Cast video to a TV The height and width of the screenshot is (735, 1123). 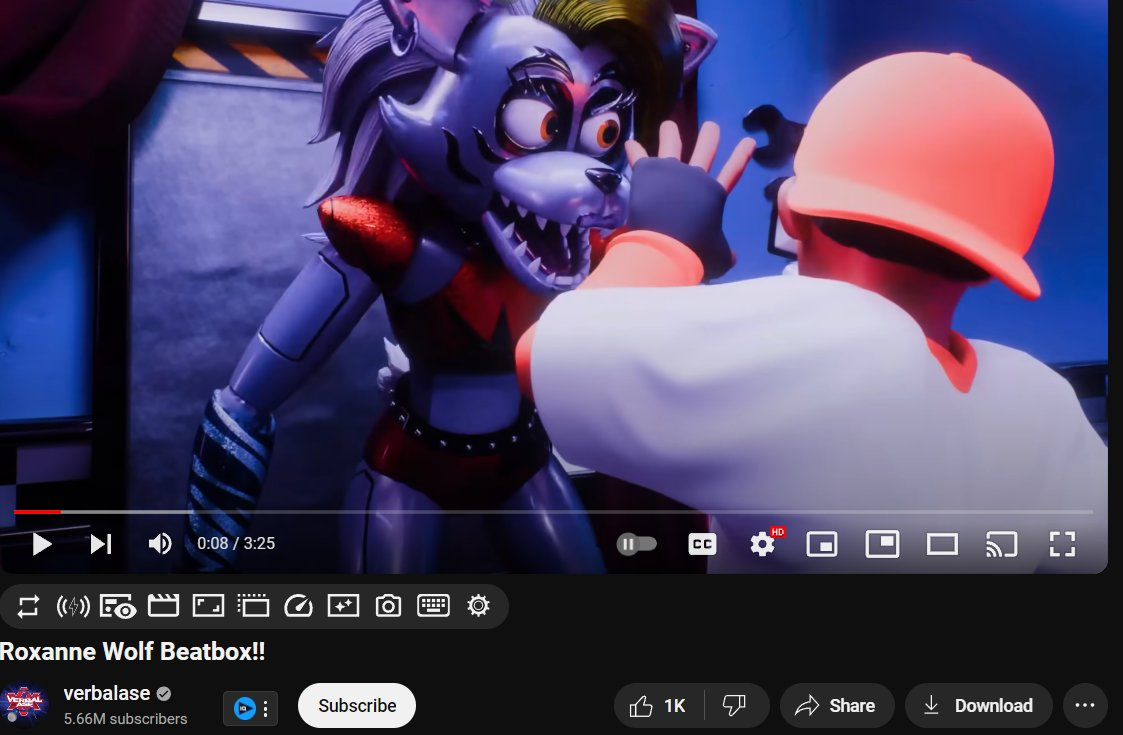(1001, 544)
